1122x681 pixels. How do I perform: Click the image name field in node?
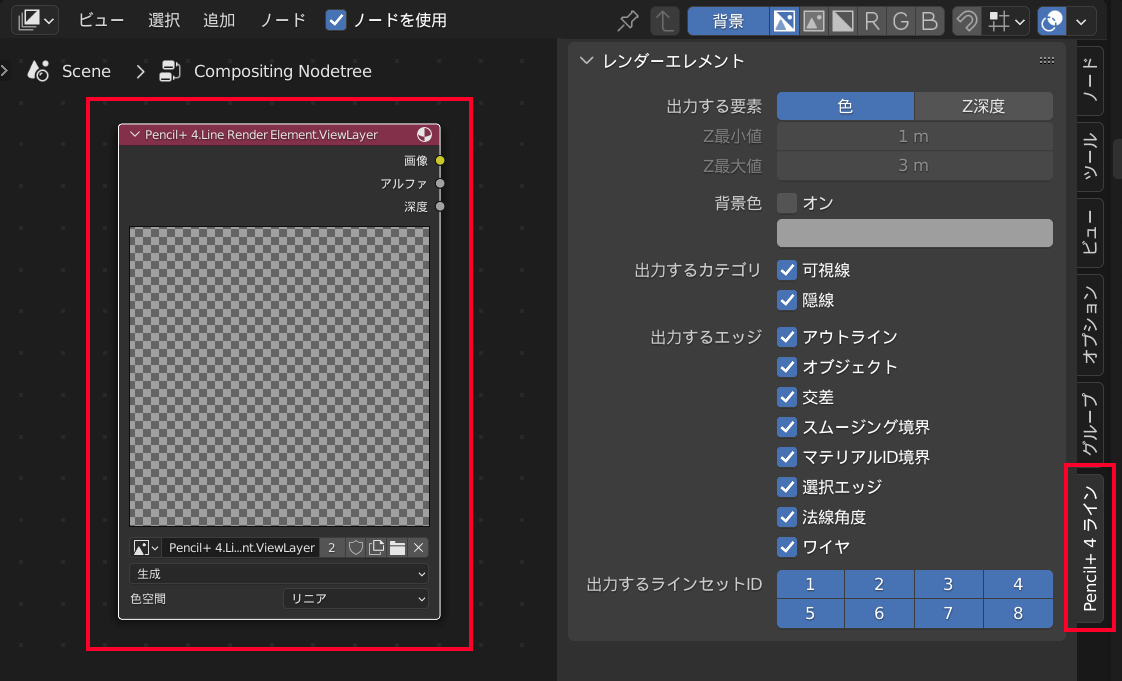click(240, 547)
